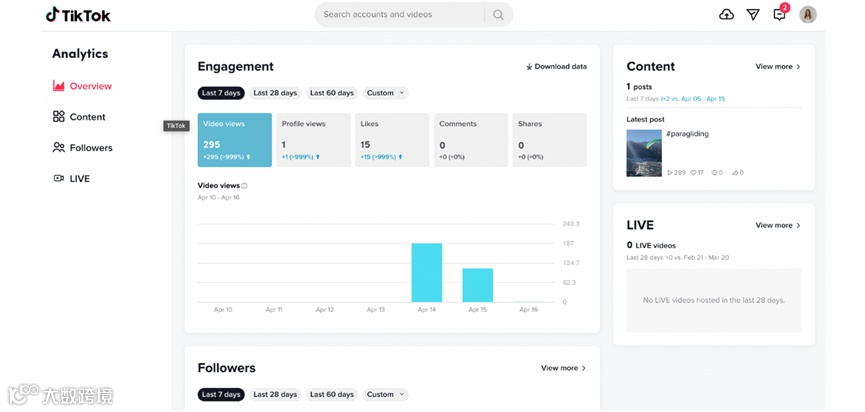Screen dimensions: 865x412
Task: Open the messages paper plane icon
Action: click(753, 15)
